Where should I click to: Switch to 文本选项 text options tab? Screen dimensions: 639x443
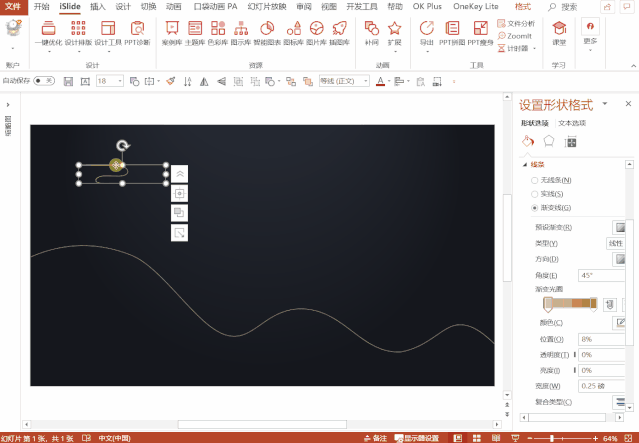572,123
